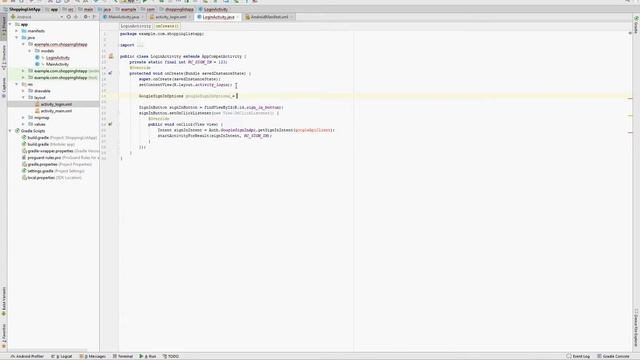Open the TODO tool window

pos(171,356)
